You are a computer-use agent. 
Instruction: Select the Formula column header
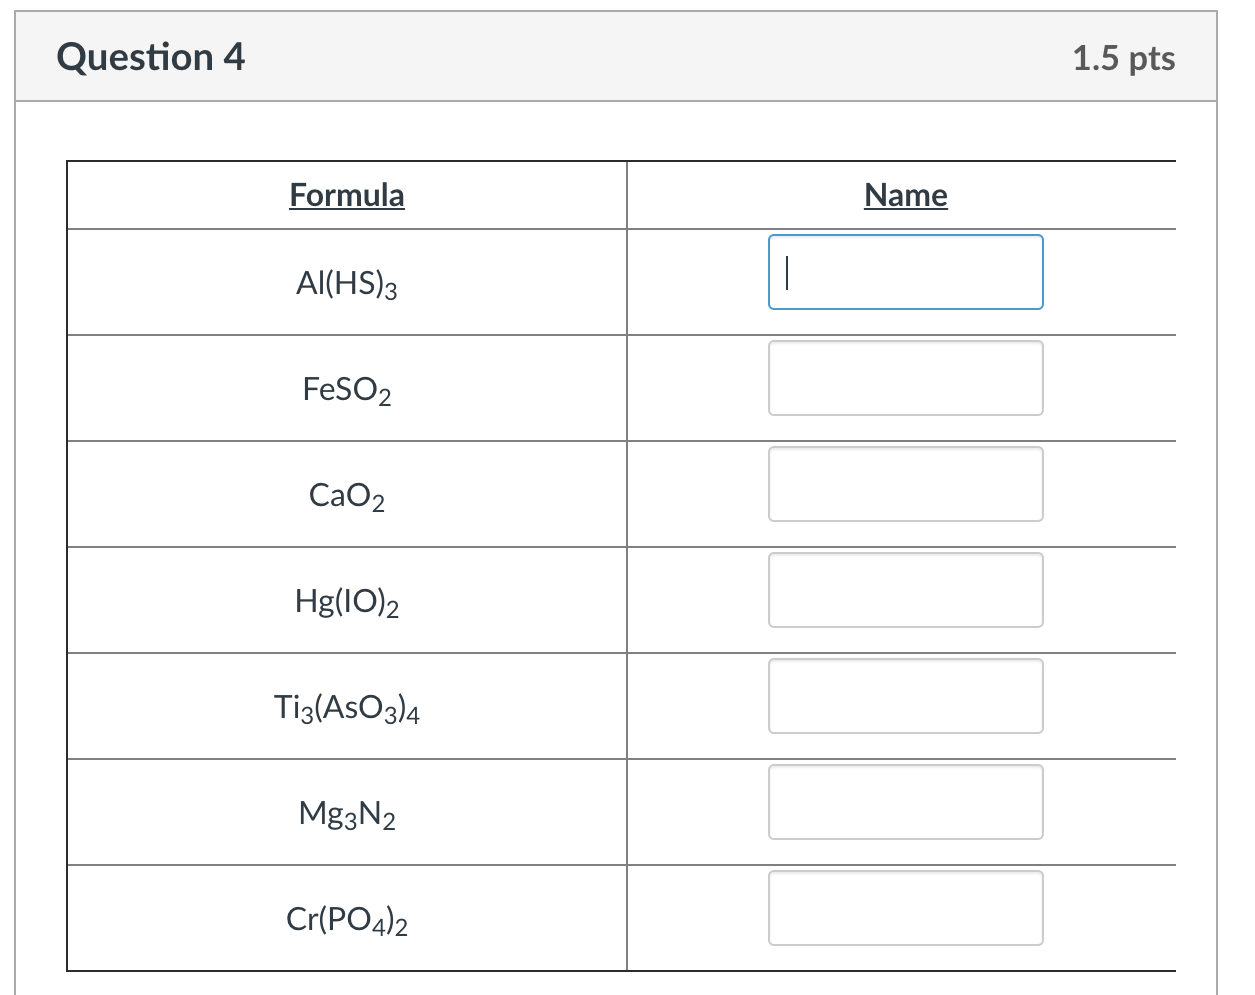[346, 195]
